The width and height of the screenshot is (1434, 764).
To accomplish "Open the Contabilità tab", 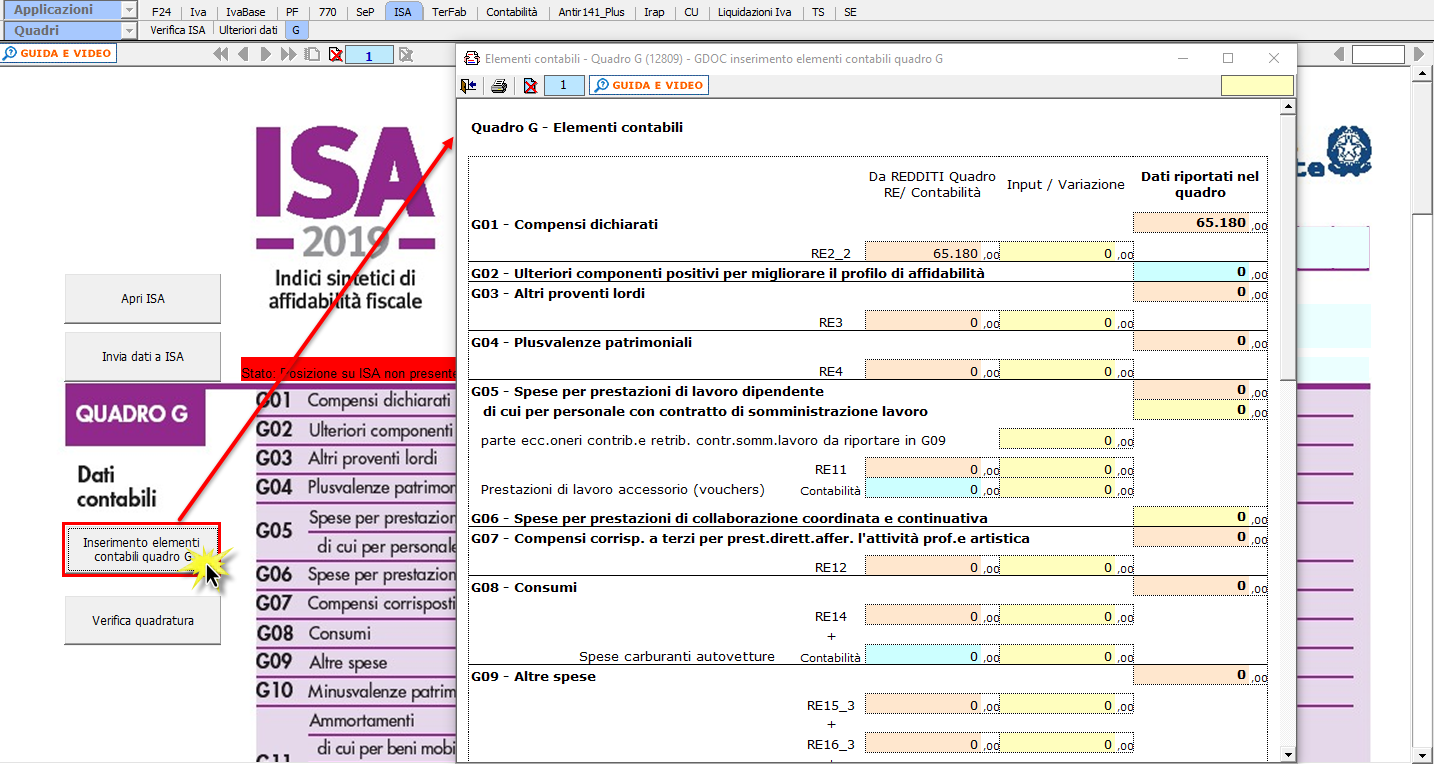I will click(x=511, y=12).
